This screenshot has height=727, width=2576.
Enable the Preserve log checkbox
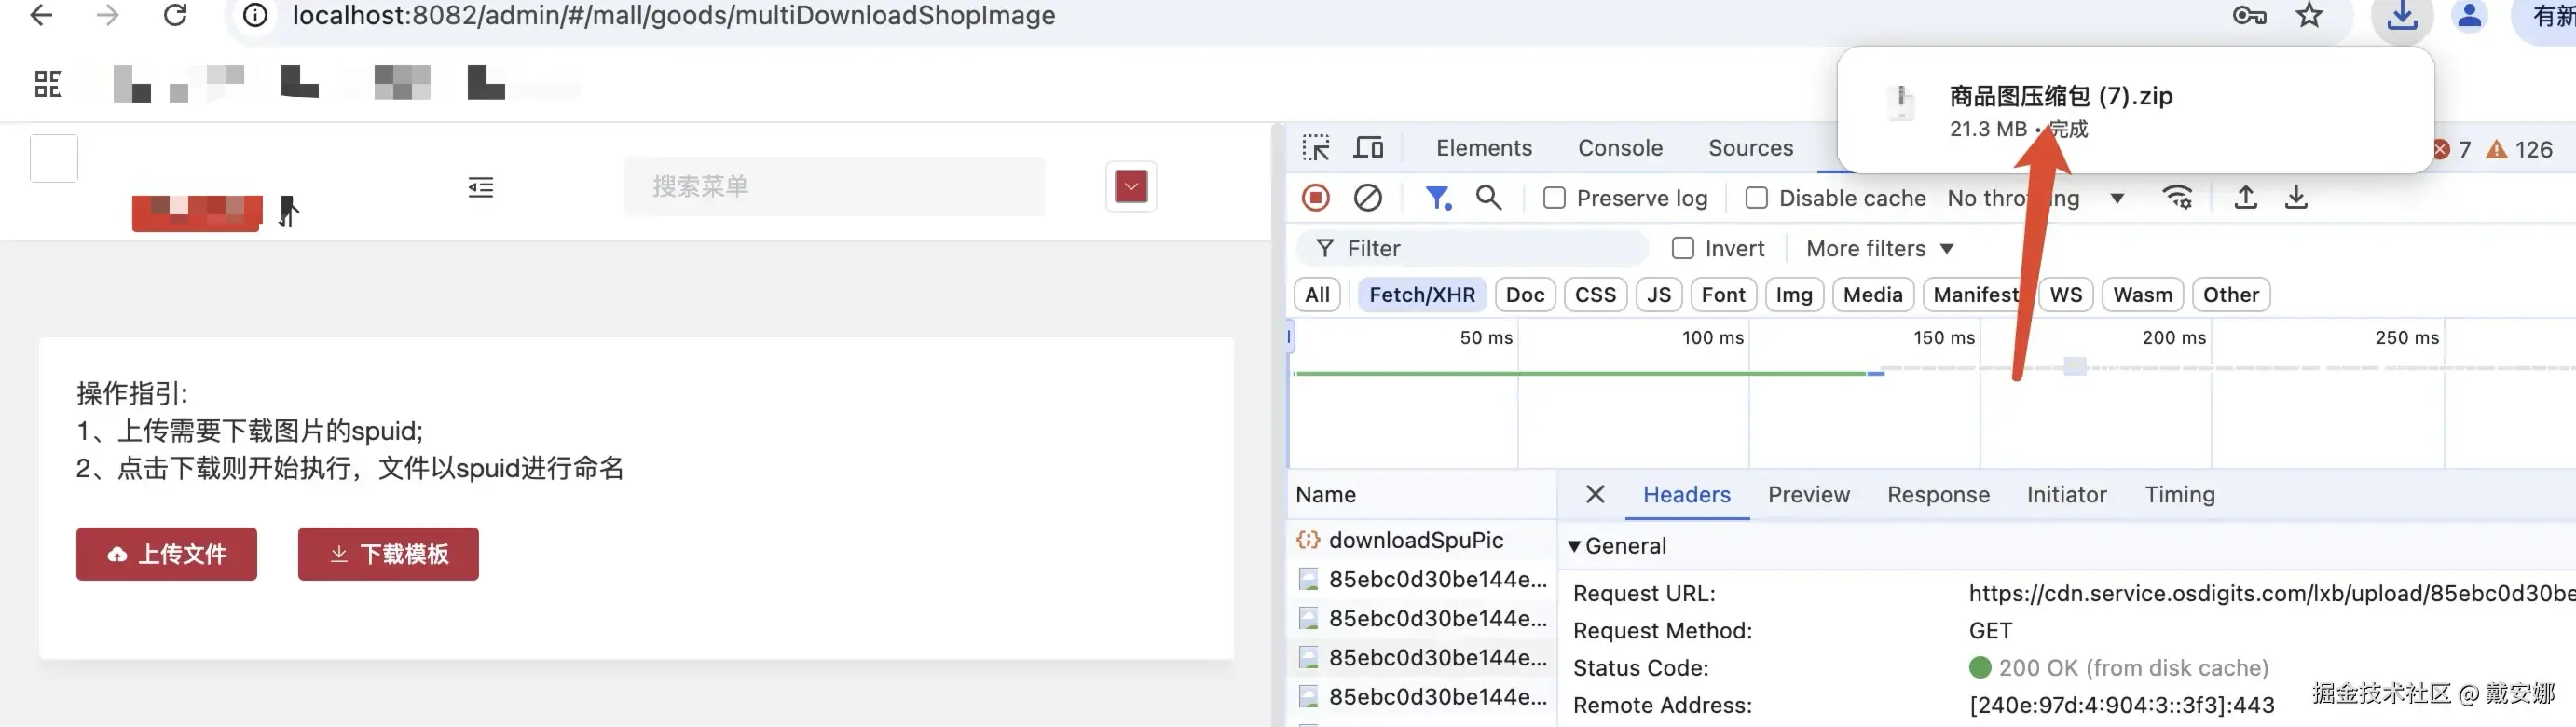tap(1554, 198)
